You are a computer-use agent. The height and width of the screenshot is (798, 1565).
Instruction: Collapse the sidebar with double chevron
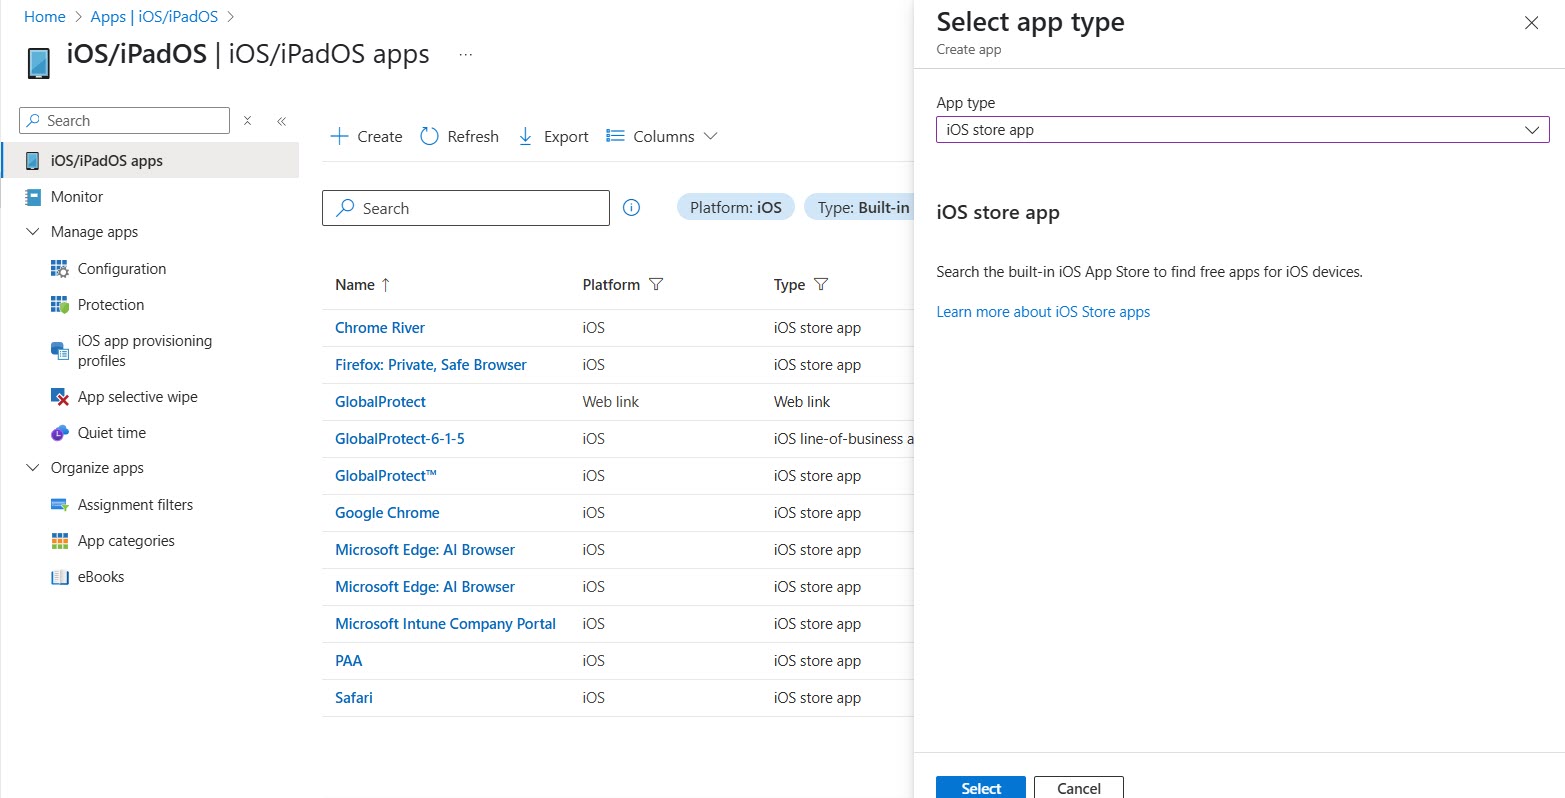282,121
